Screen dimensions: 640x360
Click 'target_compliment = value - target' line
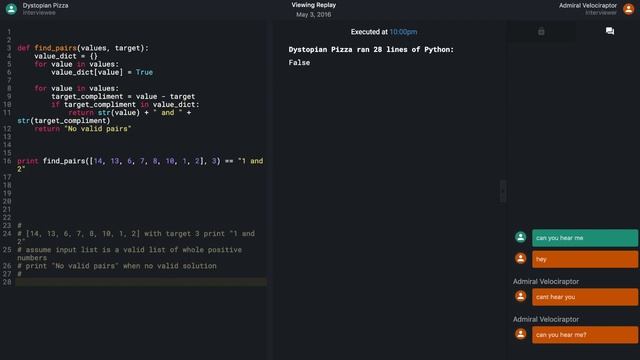pos(123,97)
